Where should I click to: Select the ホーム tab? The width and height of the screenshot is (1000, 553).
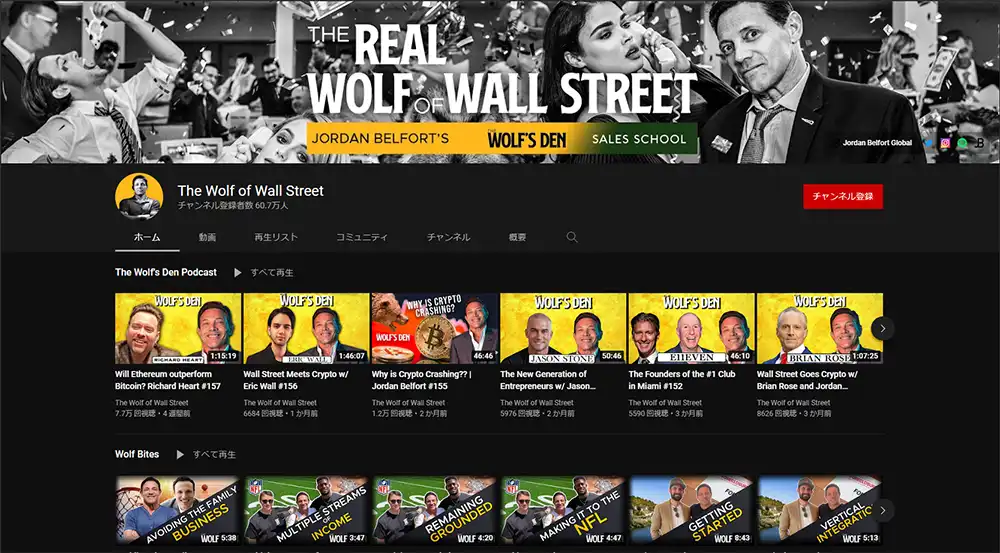pyautogui.click(x=147, y=237)
